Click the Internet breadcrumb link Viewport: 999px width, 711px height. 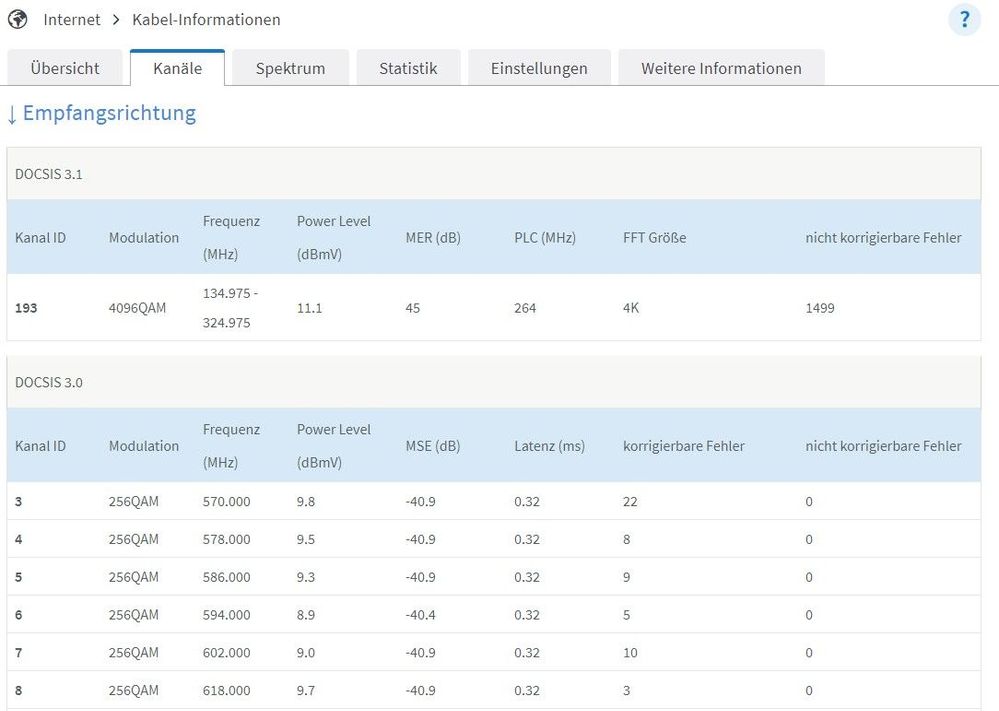coord(72,20)
